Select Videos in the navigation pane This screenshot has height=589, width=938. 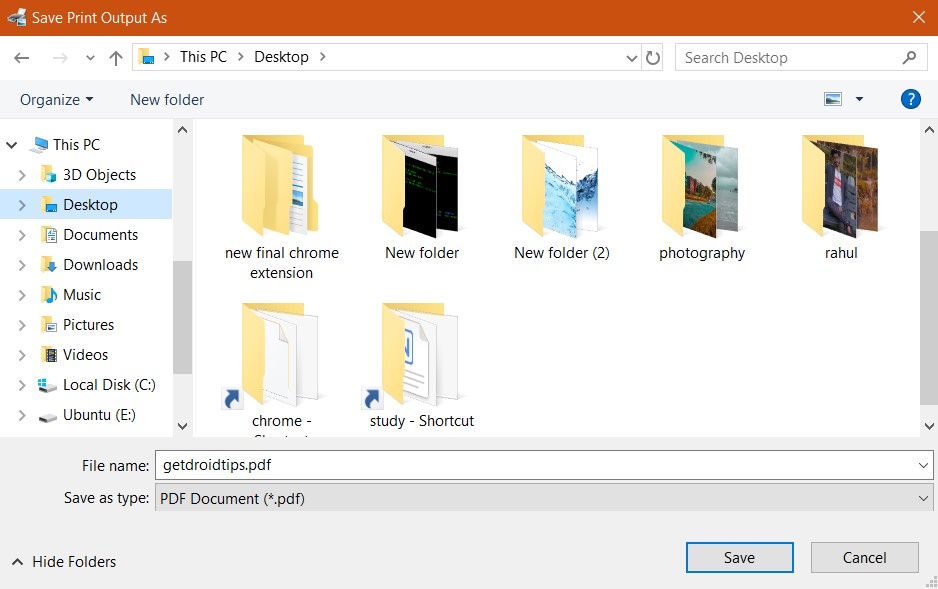tap(86, 355)
